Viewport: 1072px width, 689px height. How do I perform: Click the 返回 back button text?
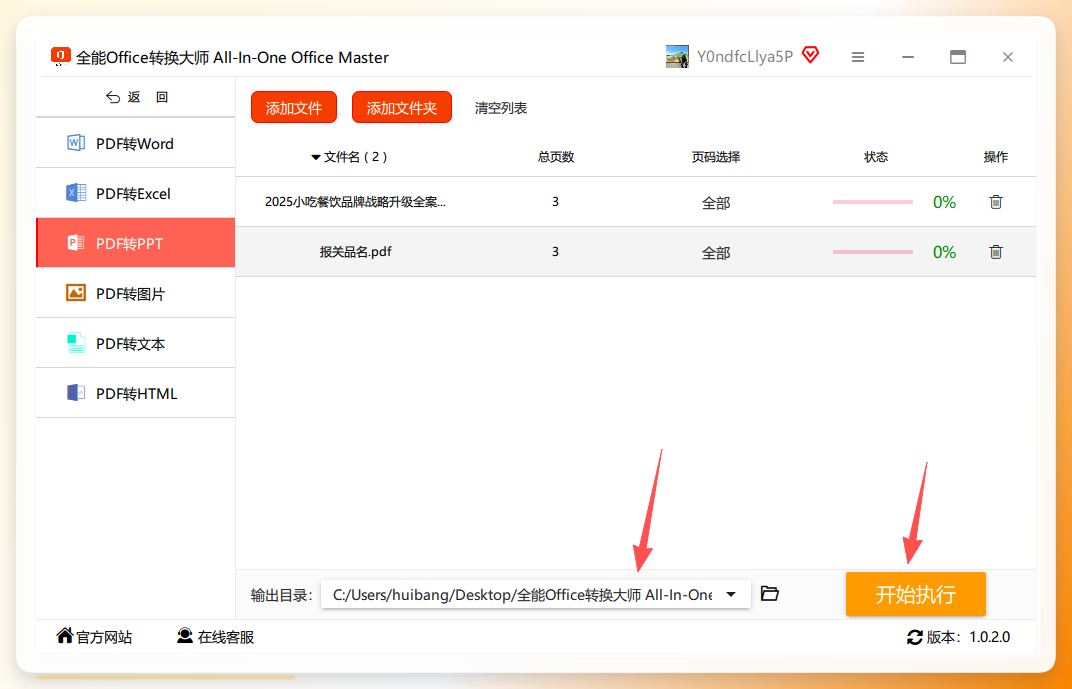[147, 97]
